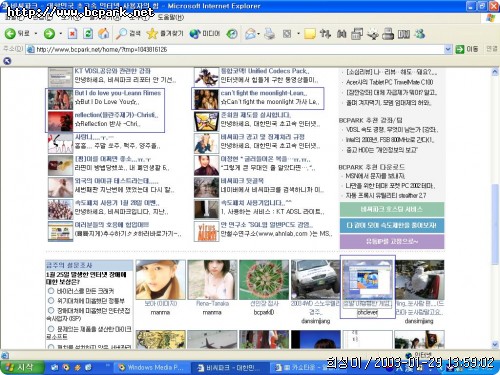Click the last toolbar icon with people figures
500x375 pixels.
(420, 33)
